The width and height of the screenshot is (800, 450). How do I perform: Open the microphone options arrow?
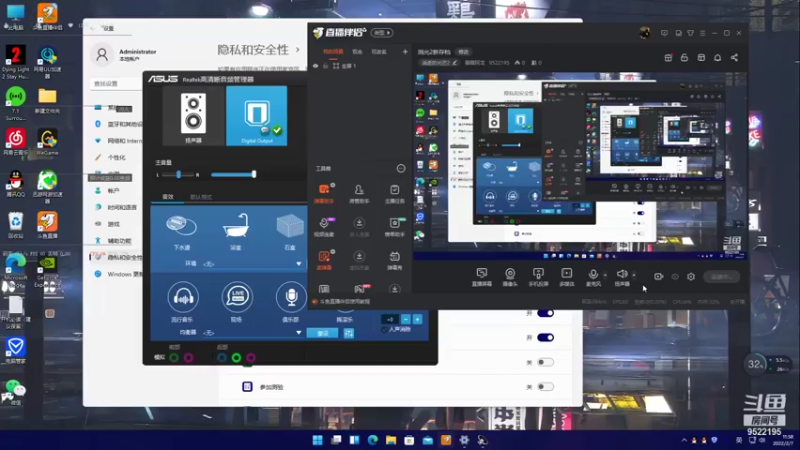605,275
